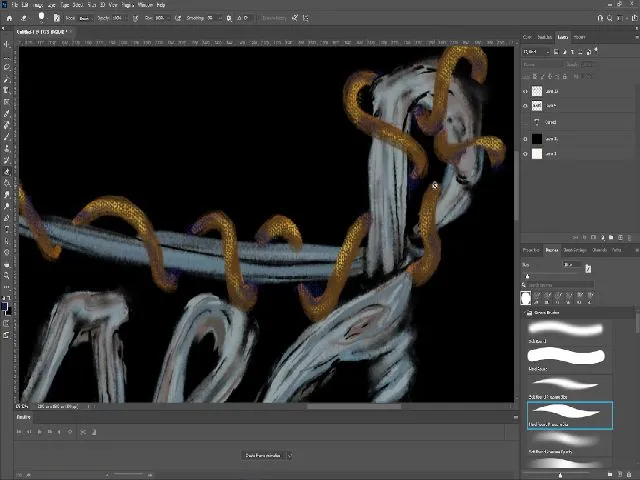Open the Window menu
This screenshot has height=480, width=640.
tap(145, 5)
